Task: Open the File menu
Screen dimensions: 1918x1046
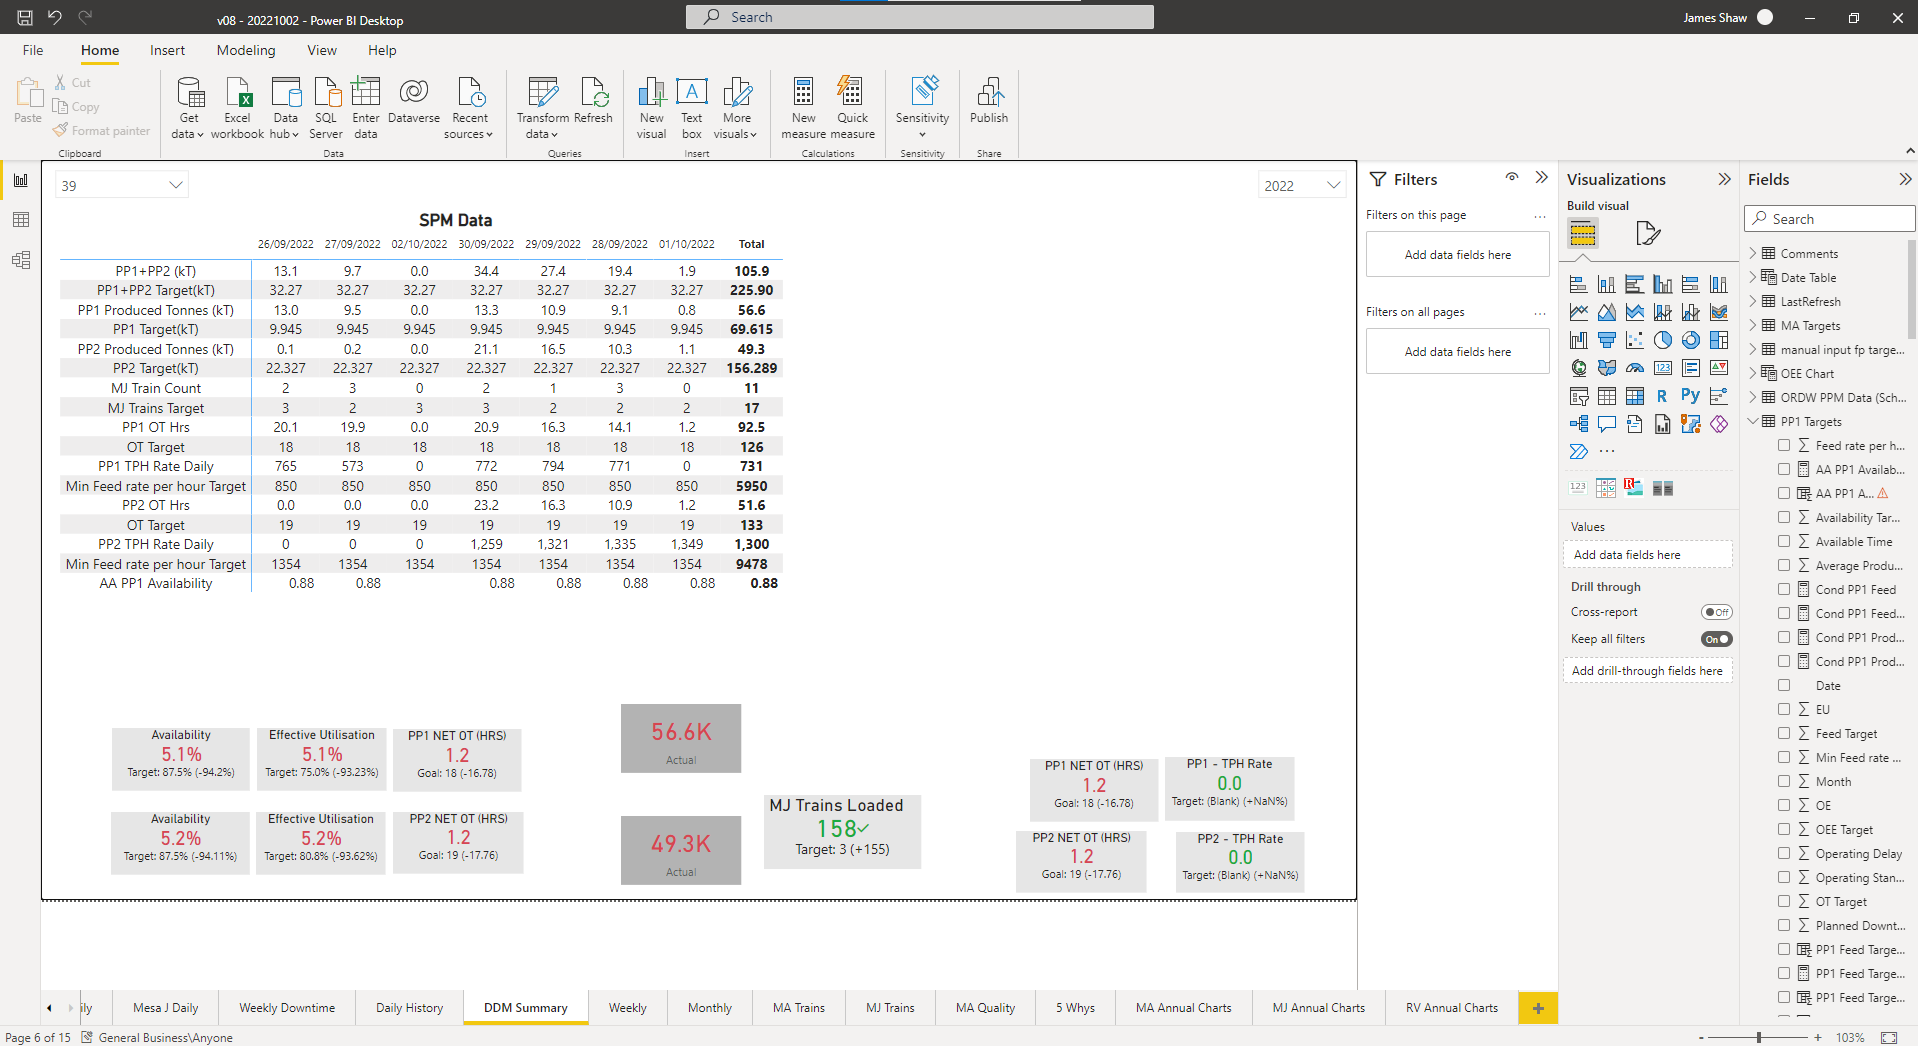Action: click(33, 50)
